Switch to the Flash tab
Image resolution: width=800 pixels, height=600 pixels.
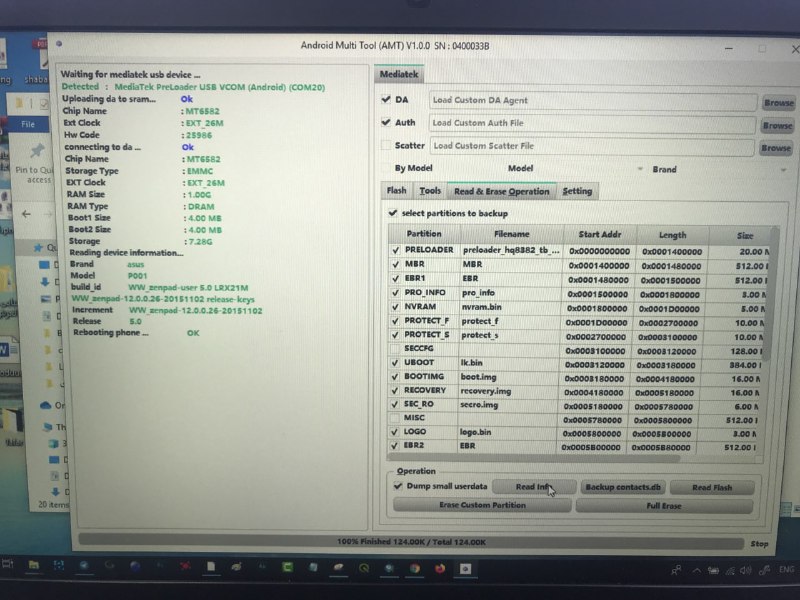click(396, 191)
